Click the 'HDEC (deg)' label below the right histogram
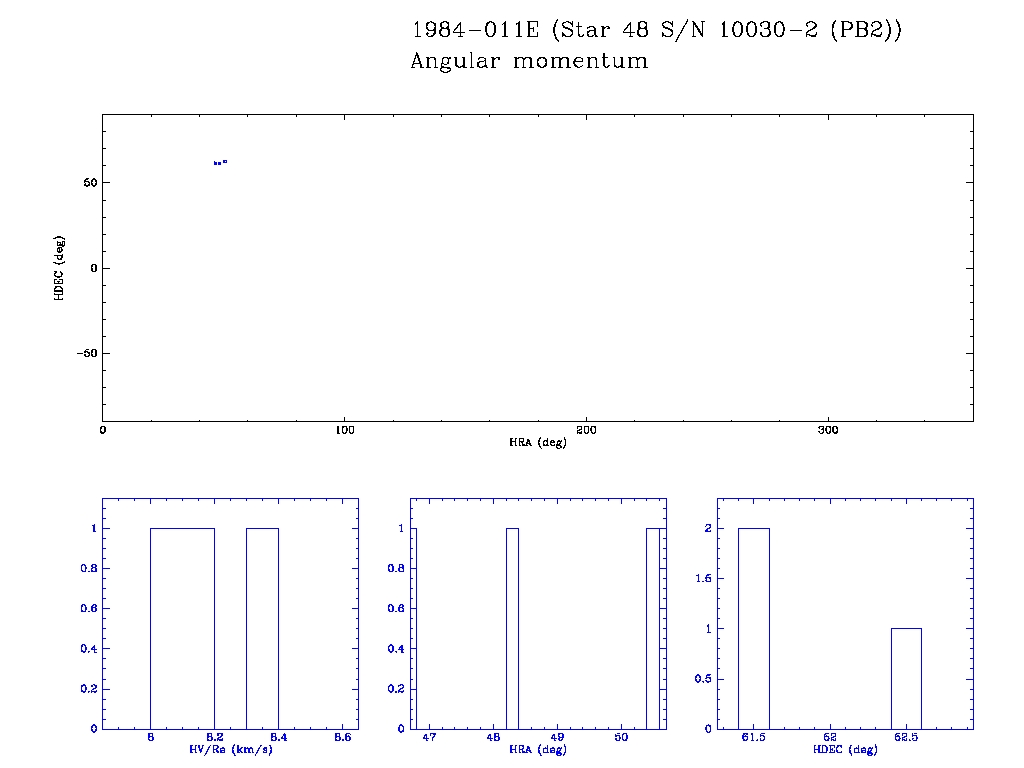Image resolution: width=1024 pixels, height=768 pixels. pyautogui.click(x=845, y=750)
